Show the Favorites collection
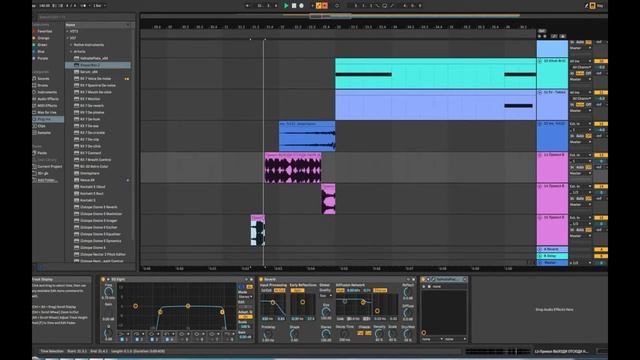This screenshot has height=360, width=640. (x=44, y=31)
